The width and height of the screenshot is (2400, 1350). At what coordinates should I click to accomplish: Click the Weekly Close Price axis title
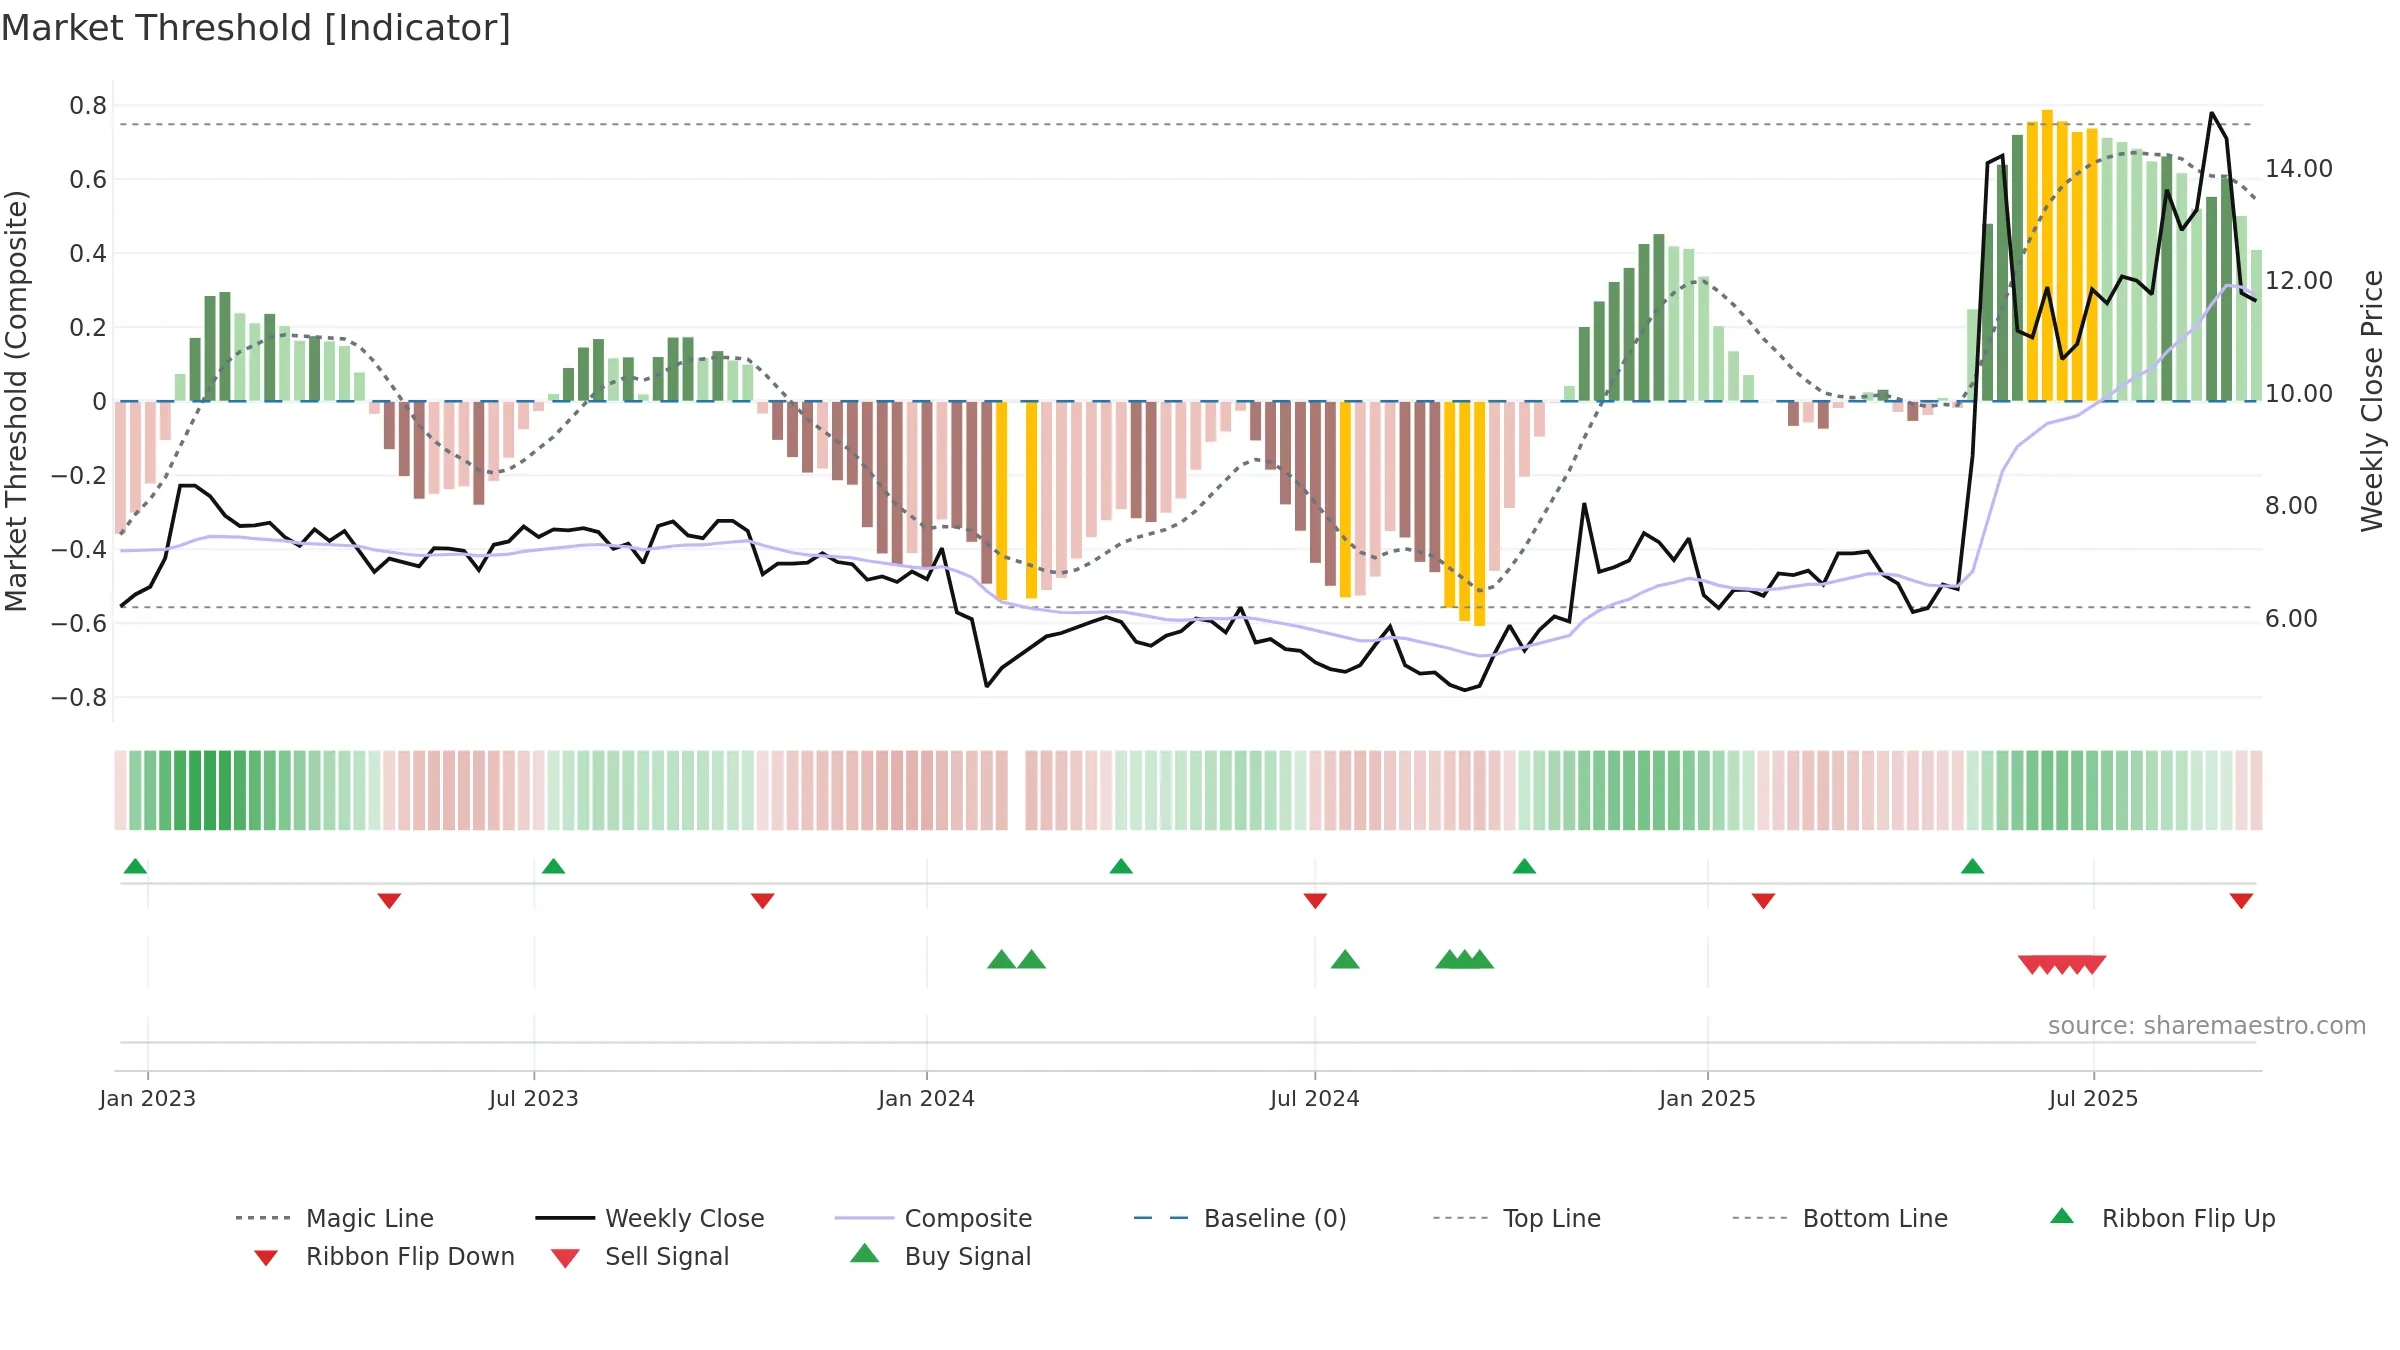(x=2372, y=401)
